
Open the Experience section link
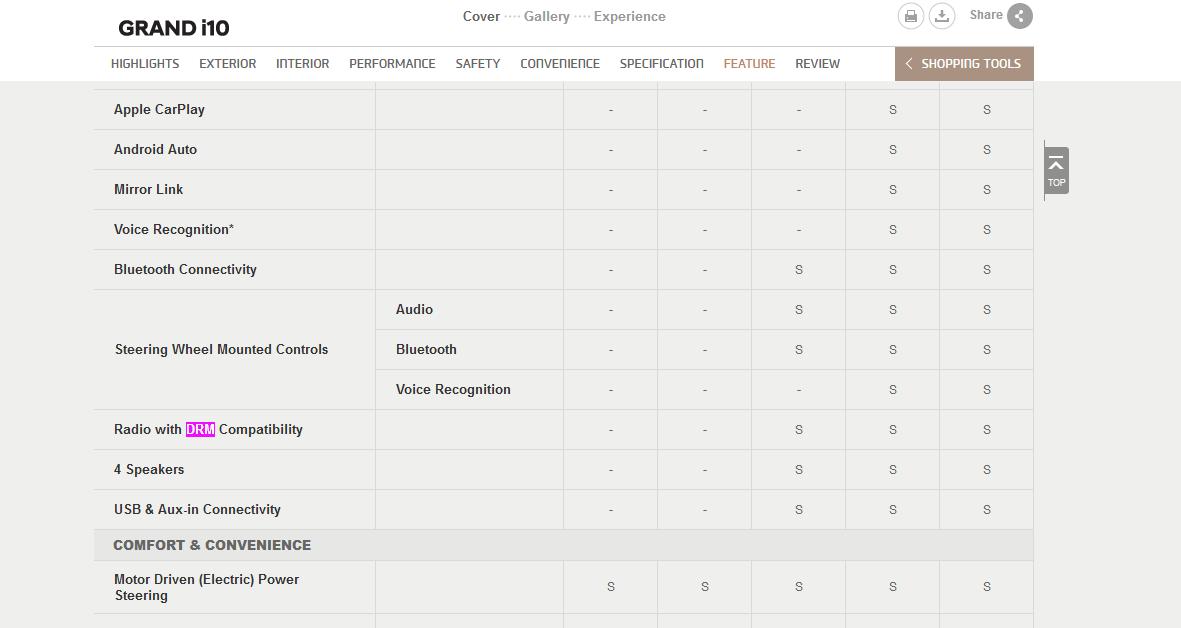(x=630, y=17)
